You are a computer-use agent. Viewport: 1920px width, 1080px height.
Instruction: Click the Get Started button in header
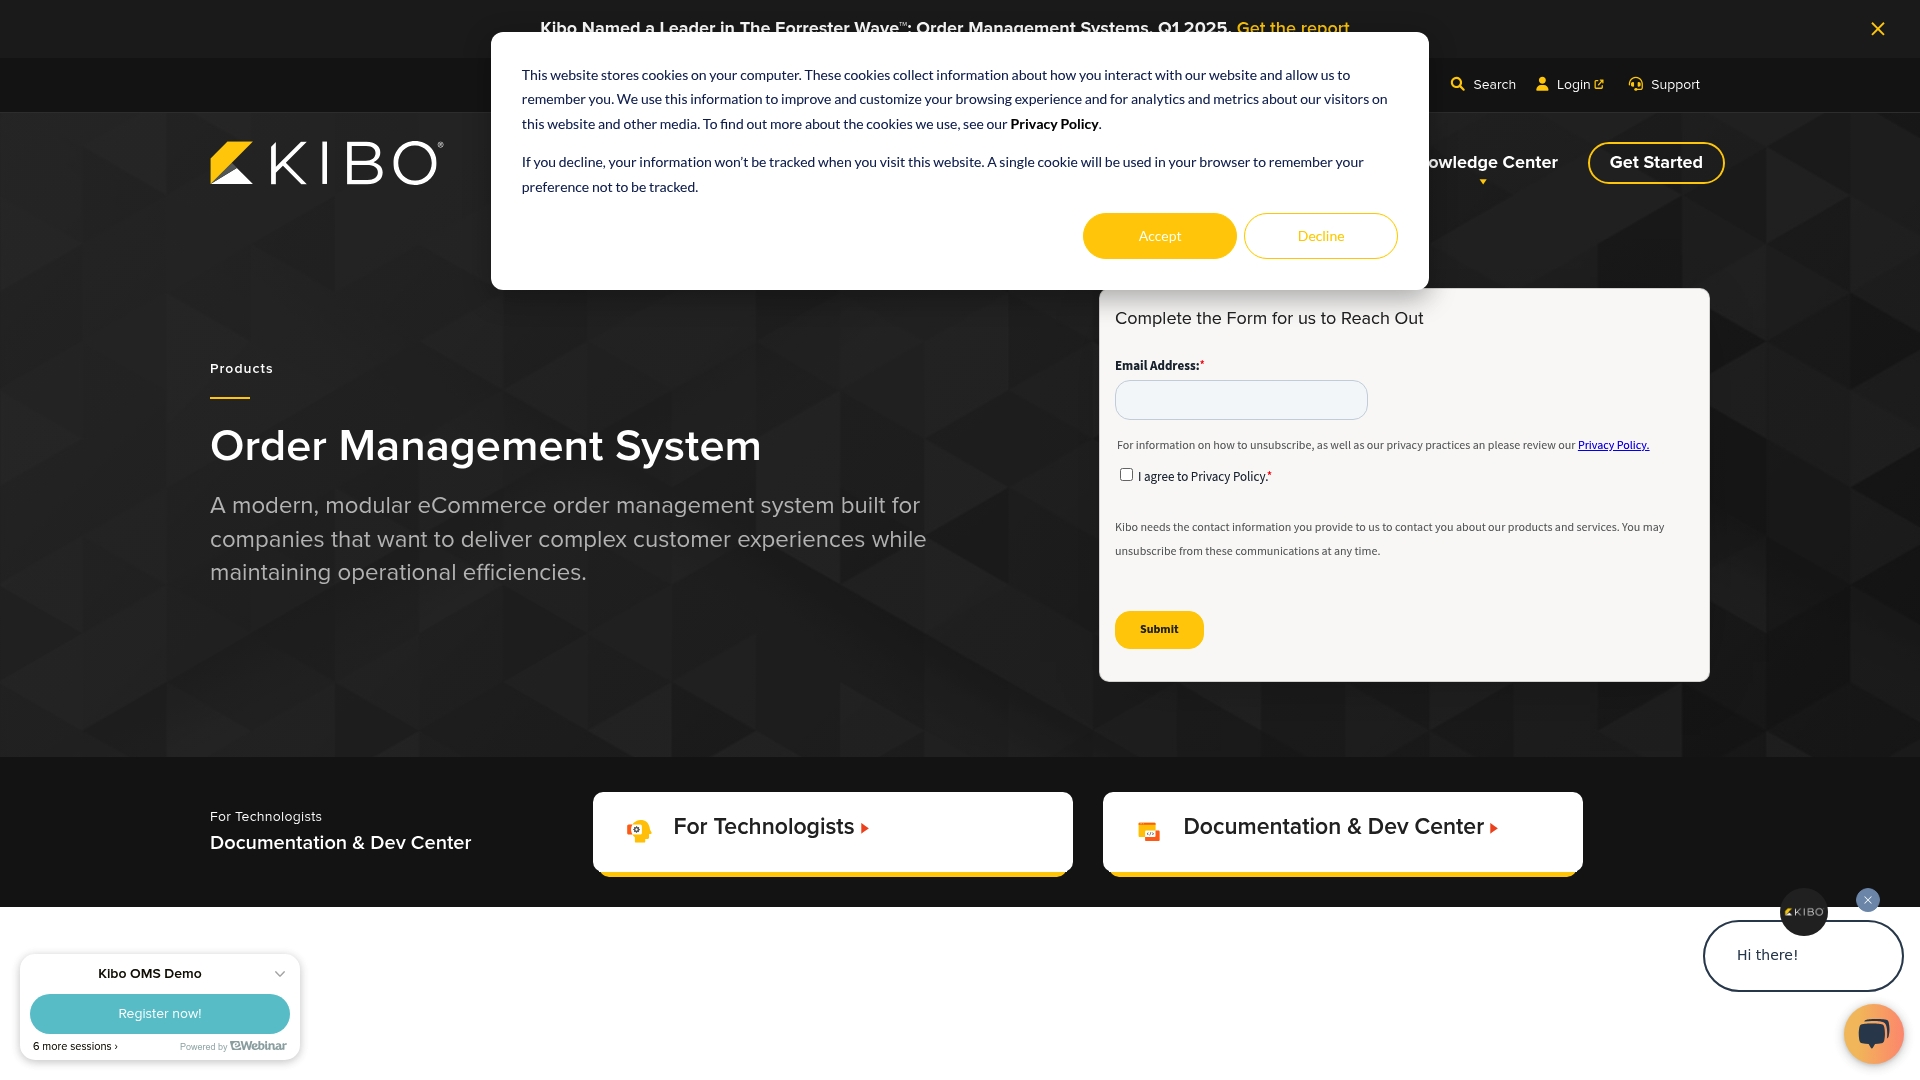(1655, 161)
